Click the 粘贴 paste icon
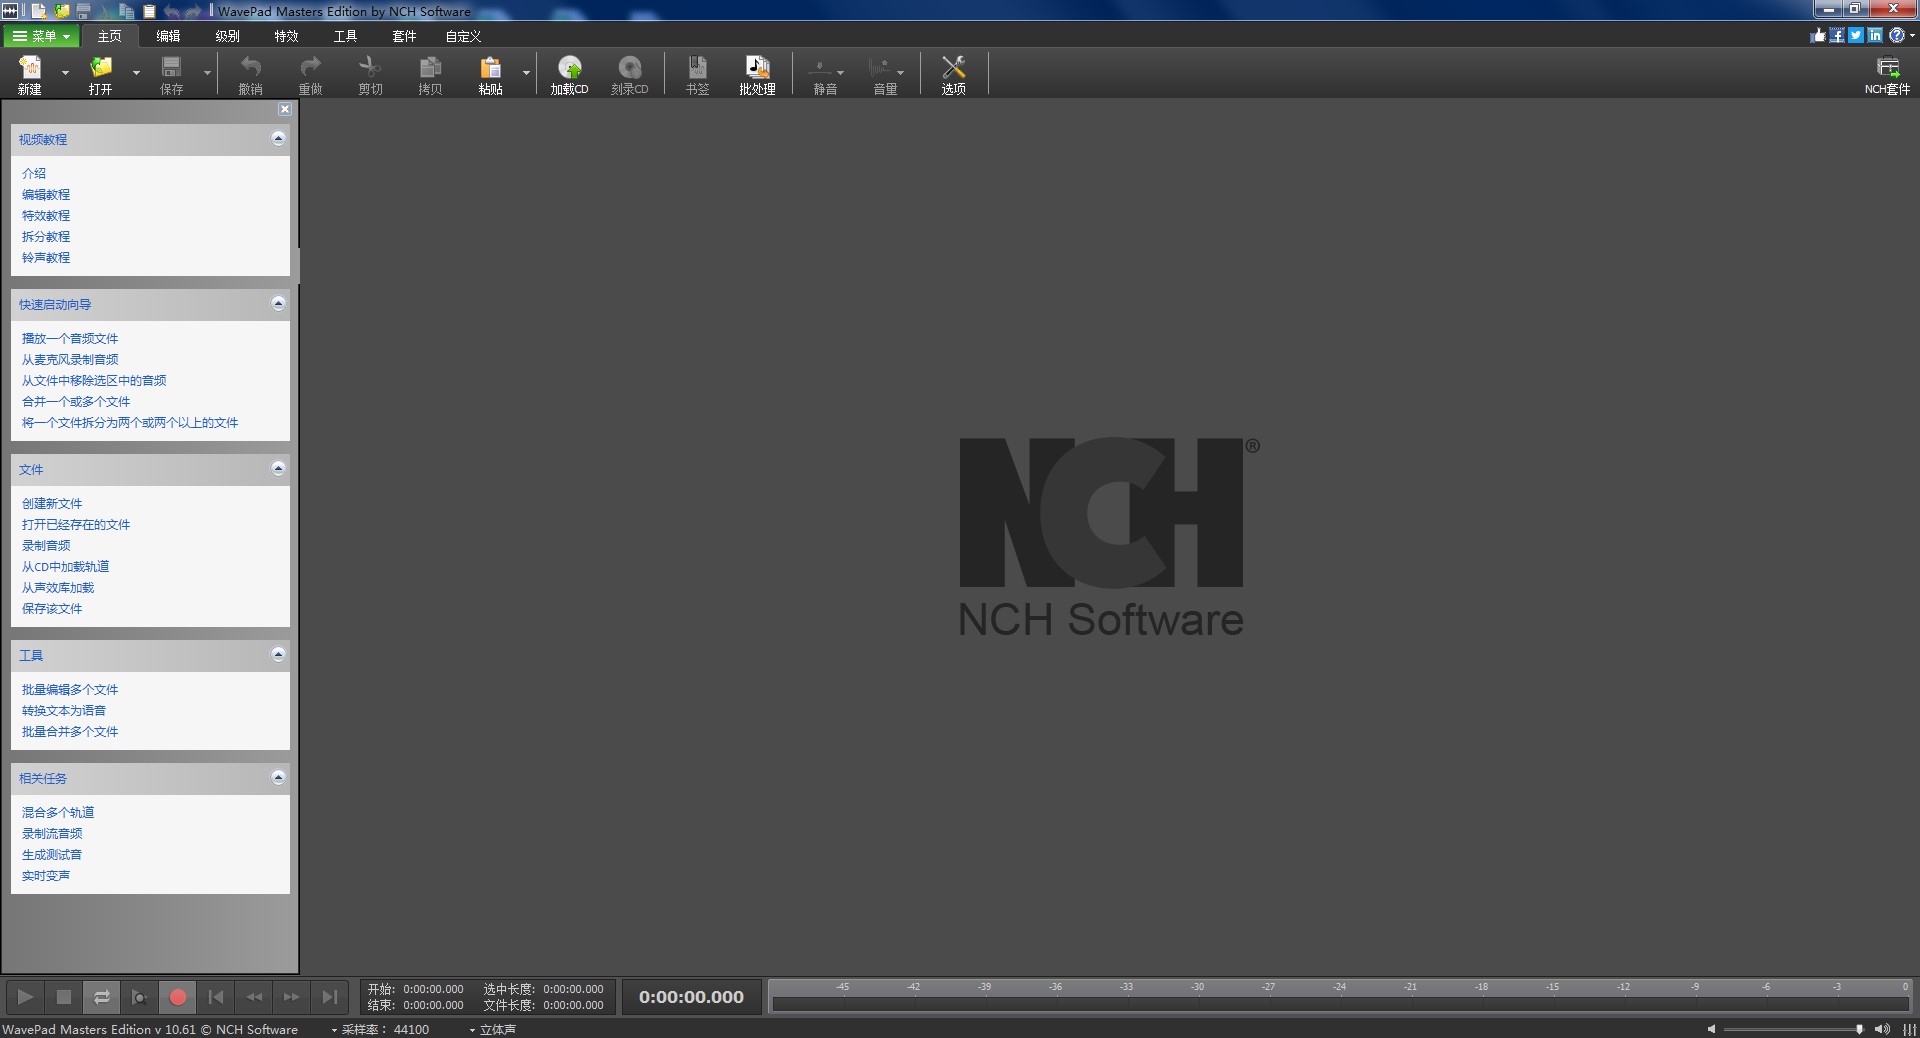1920x1038 pixels. pos(490,74)
